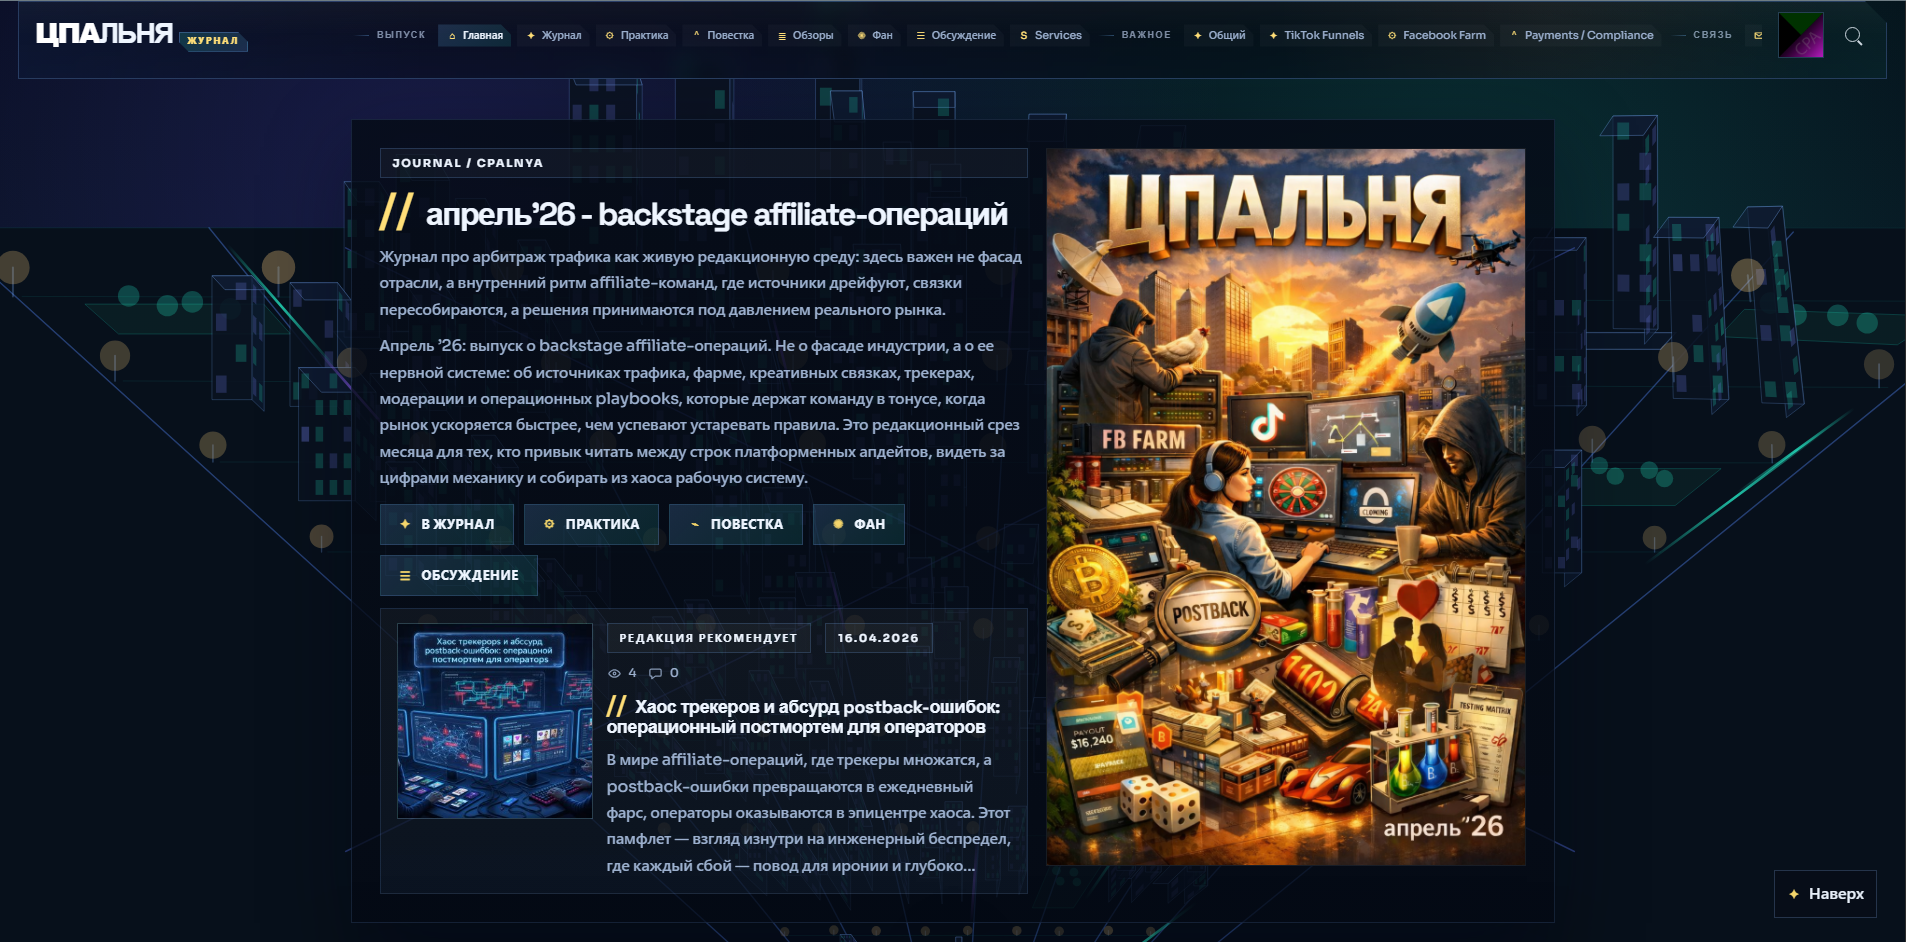Open the Главная nav tab
Image resolution: width=1906 pixels, height=942 pixels.
475,35
